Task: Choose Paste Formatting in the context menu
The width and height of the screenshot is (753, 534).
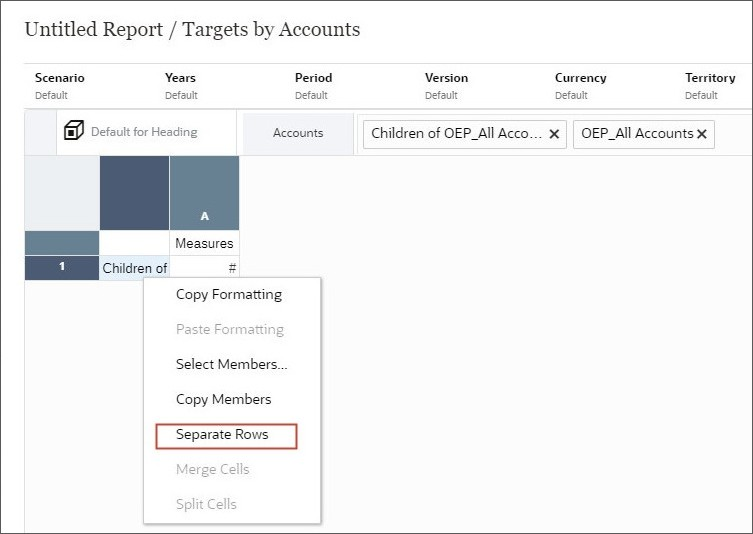Action: pos(230,329)
